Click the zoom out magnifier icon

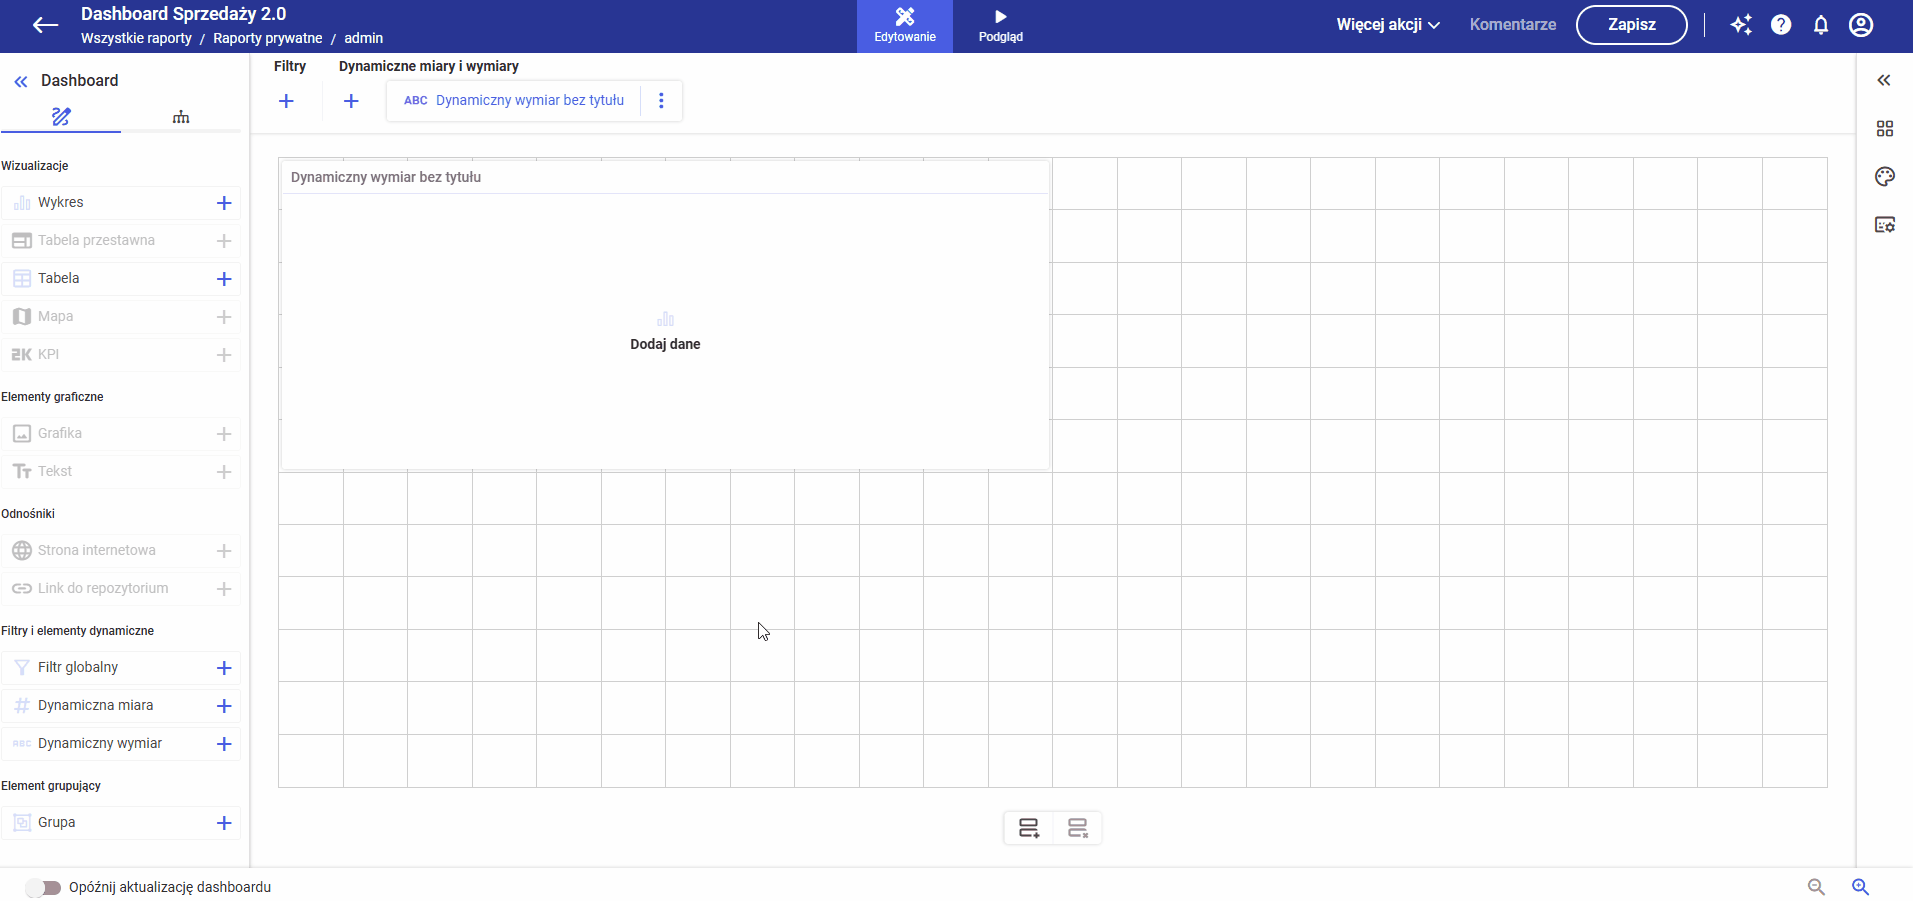click(1816, 887)
